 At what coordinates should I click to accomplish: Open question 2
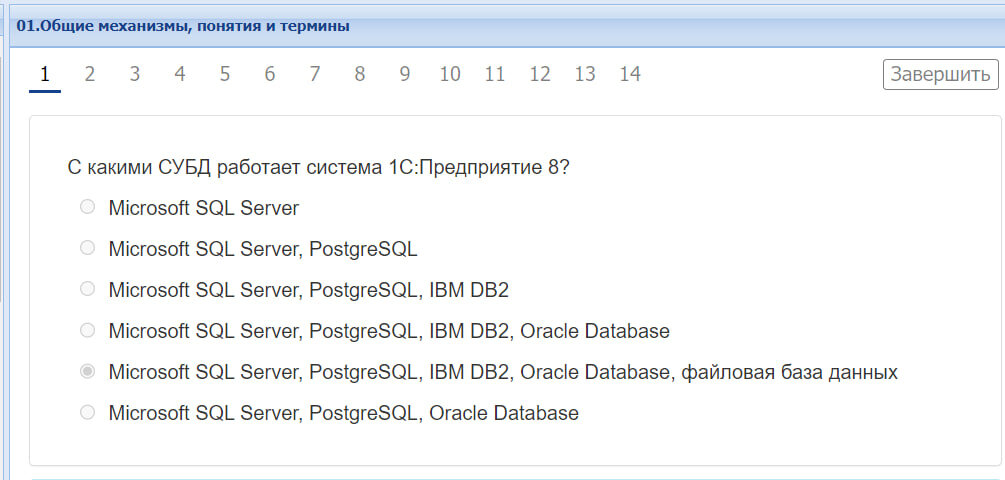click(90, 75)
